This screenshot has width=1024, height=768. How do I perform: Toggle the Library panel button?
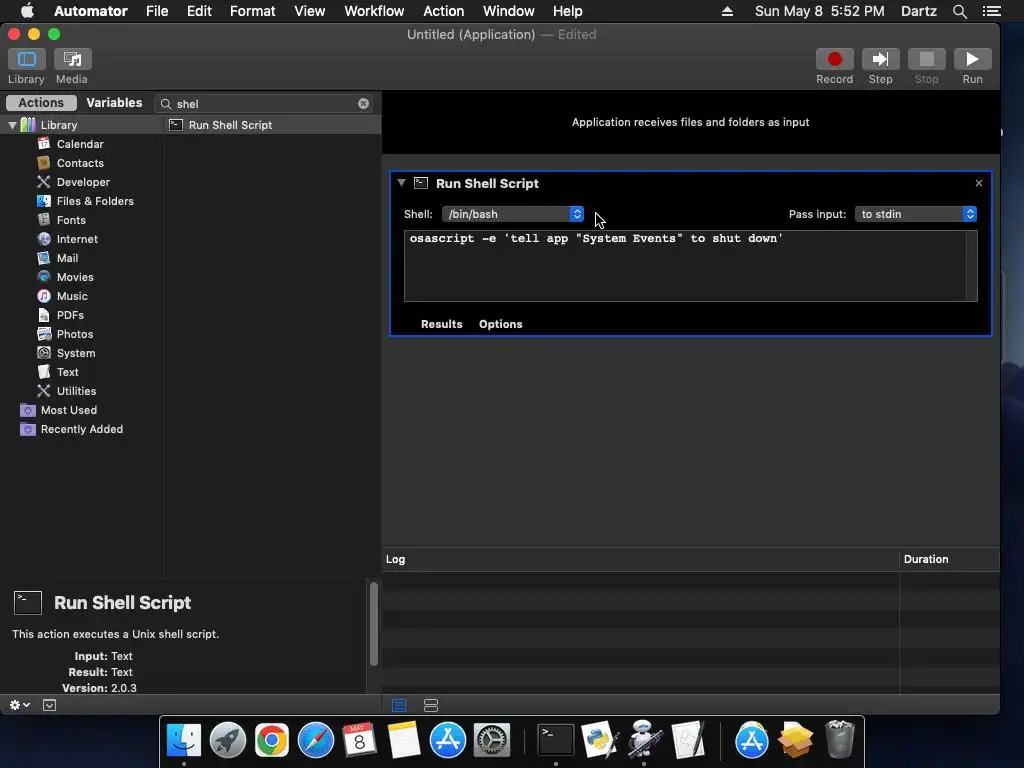(27, 59)
